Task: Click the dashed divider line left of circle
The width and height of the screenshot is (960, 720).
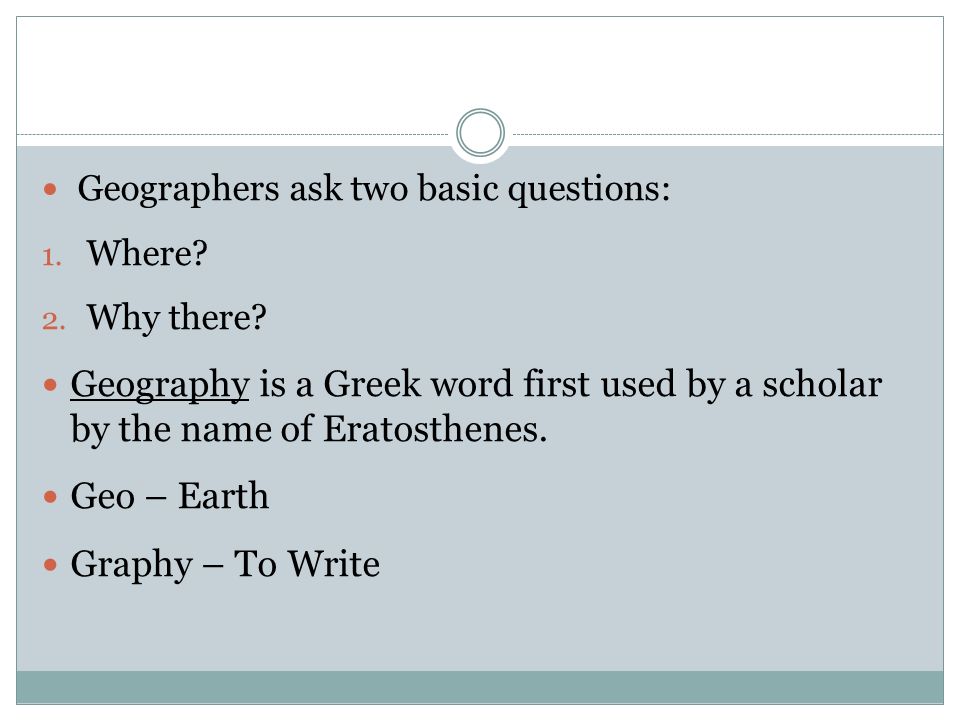Action: coord(233,134)
